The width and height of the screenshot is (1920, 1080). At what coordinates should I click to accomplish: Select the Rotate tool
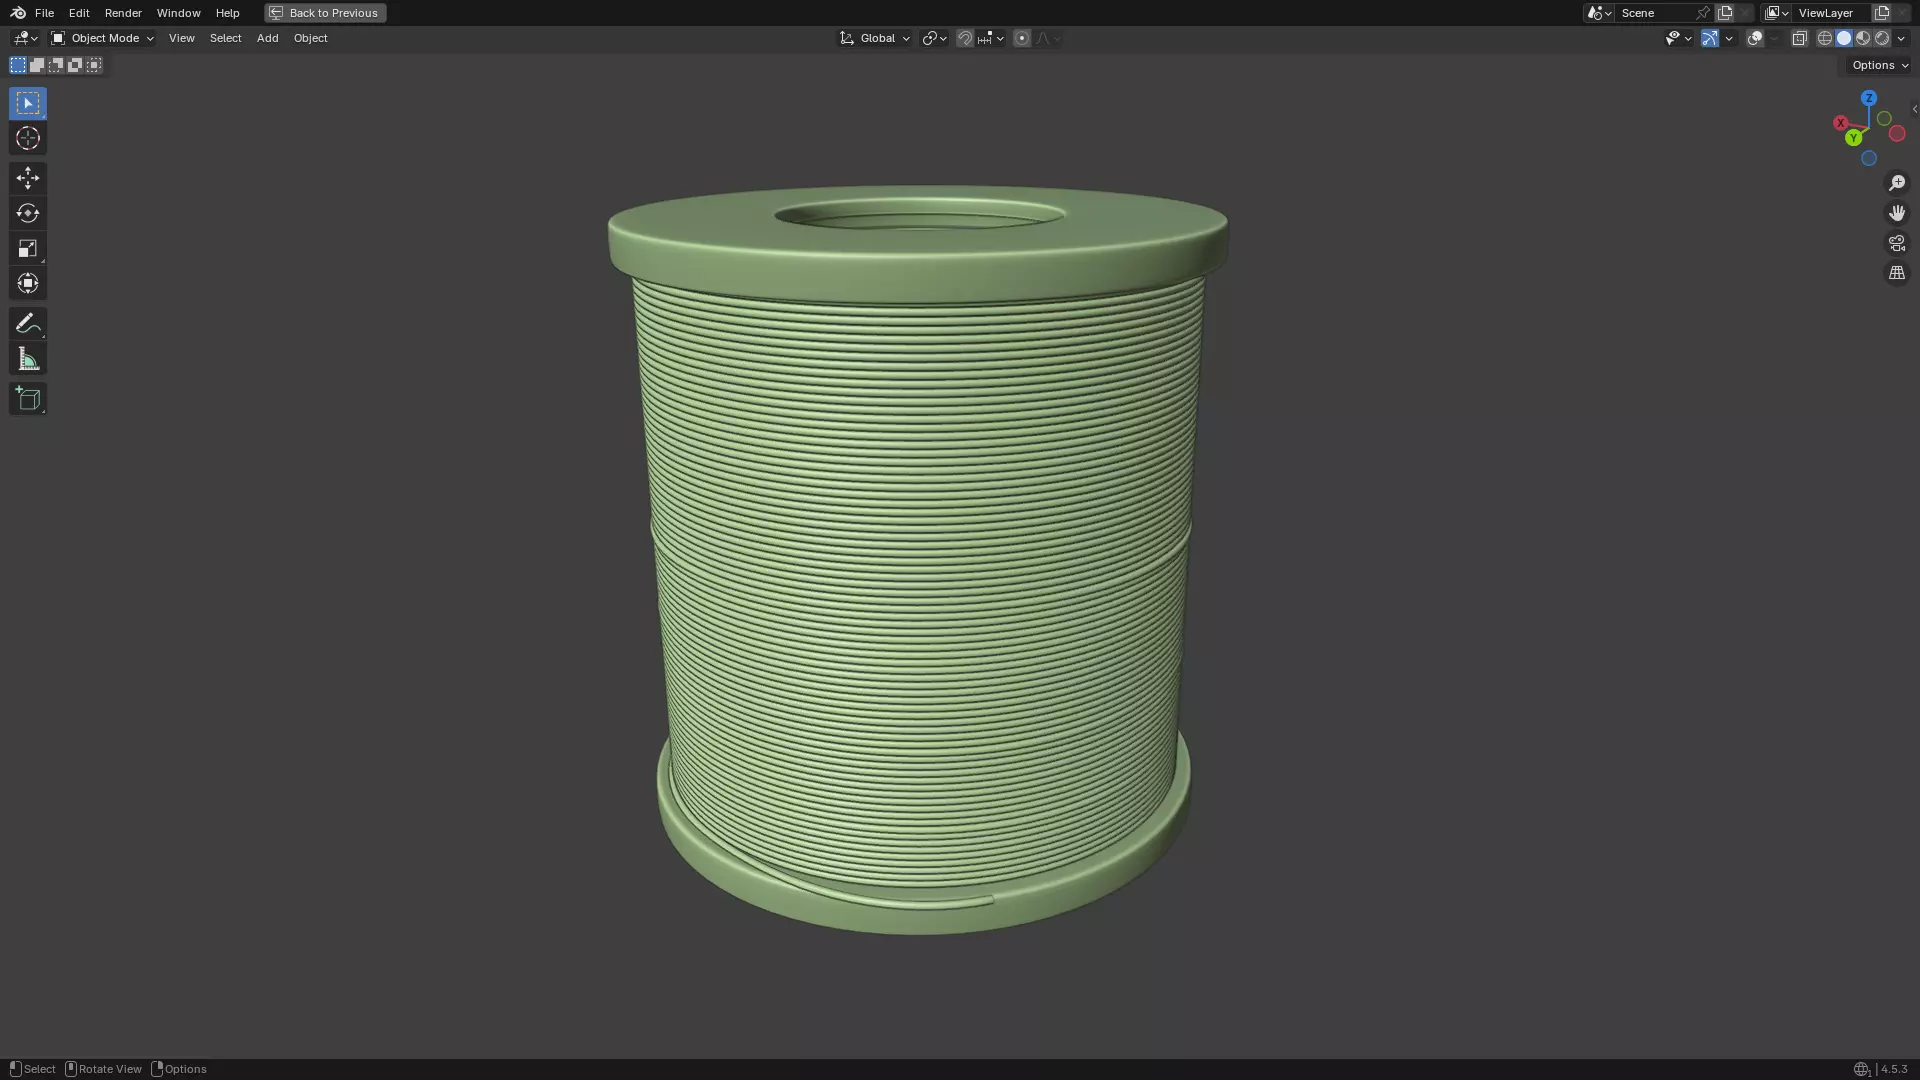tap(28, 213)
